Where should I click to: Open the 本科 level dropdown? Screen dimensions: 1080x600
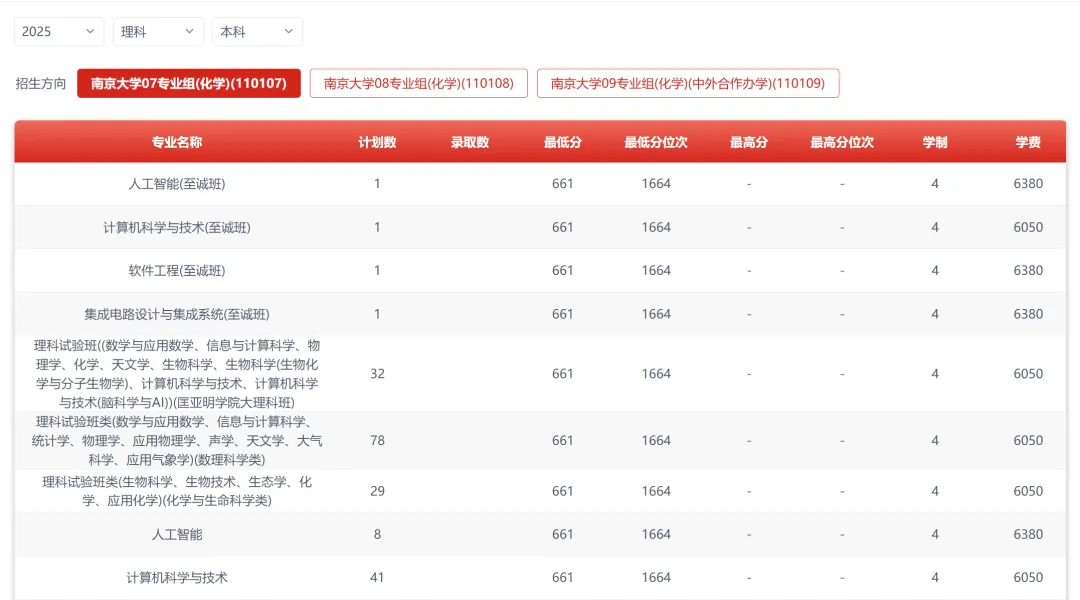(257, 32)
